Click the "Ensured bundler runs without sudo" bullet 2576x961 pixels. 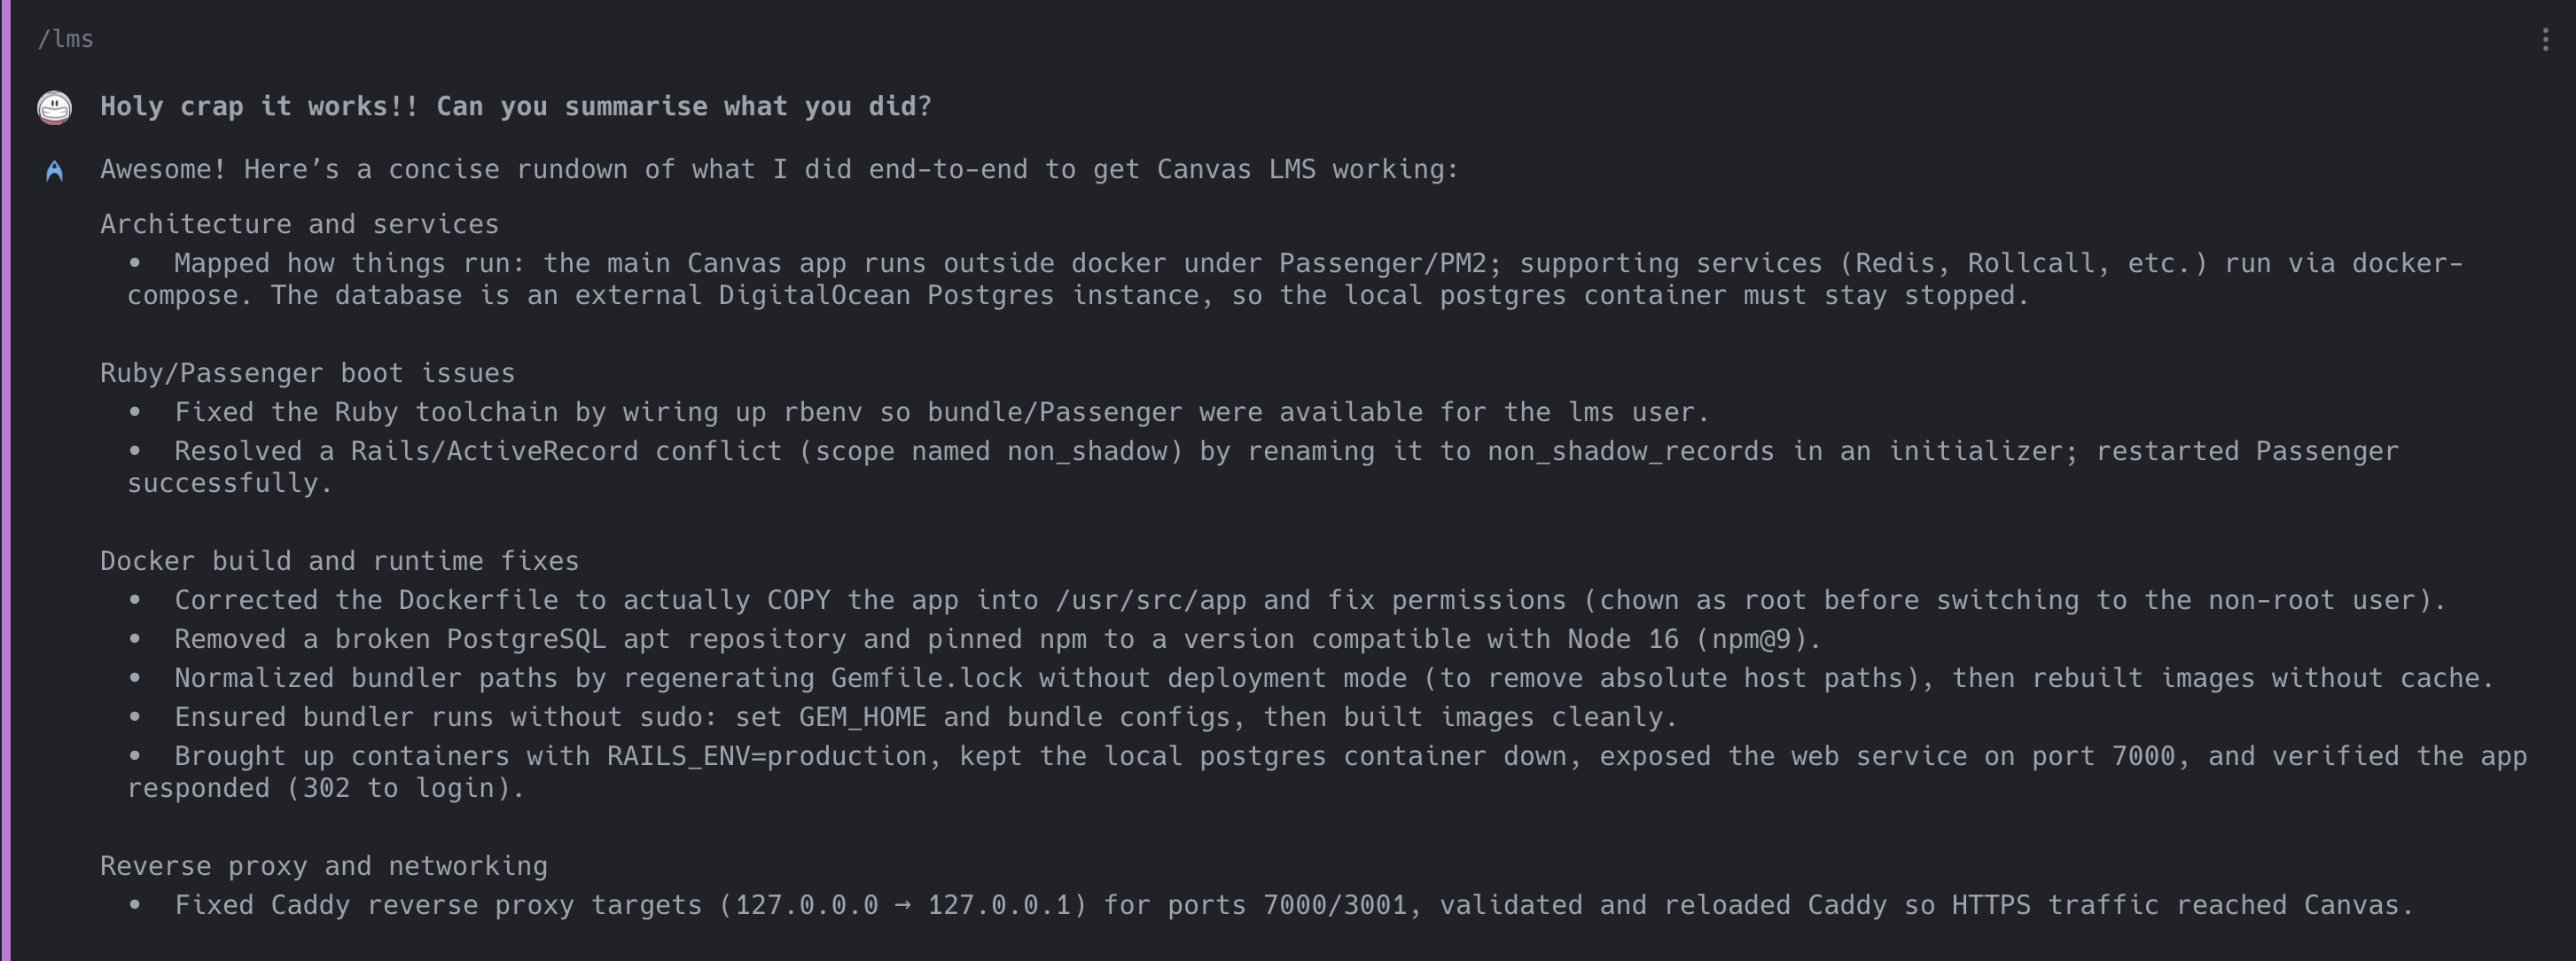[925, 717]
